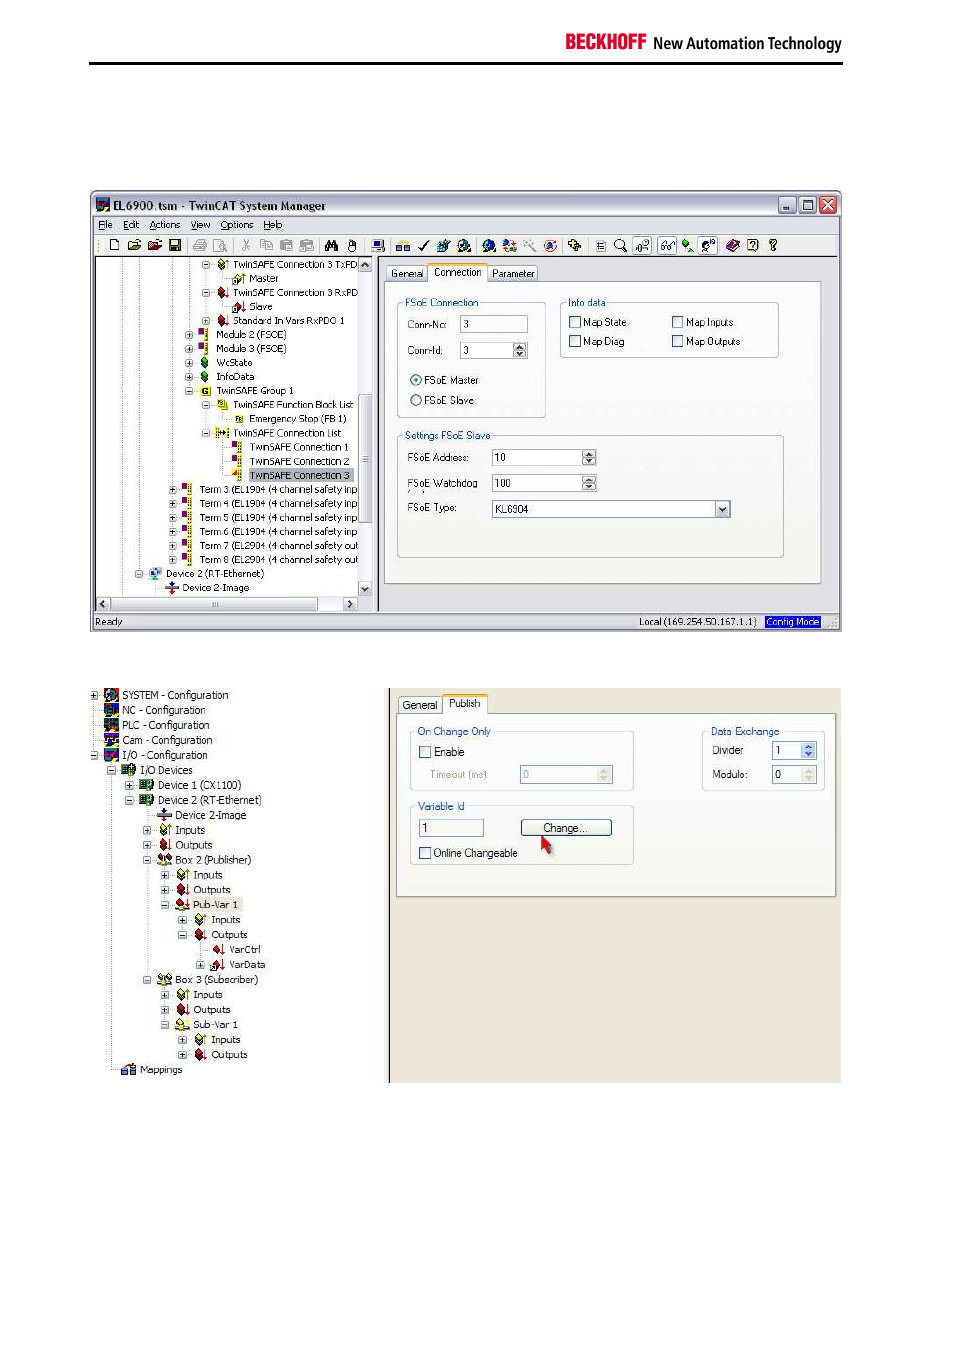Click the New file toolbar icon

click(114, 245)
